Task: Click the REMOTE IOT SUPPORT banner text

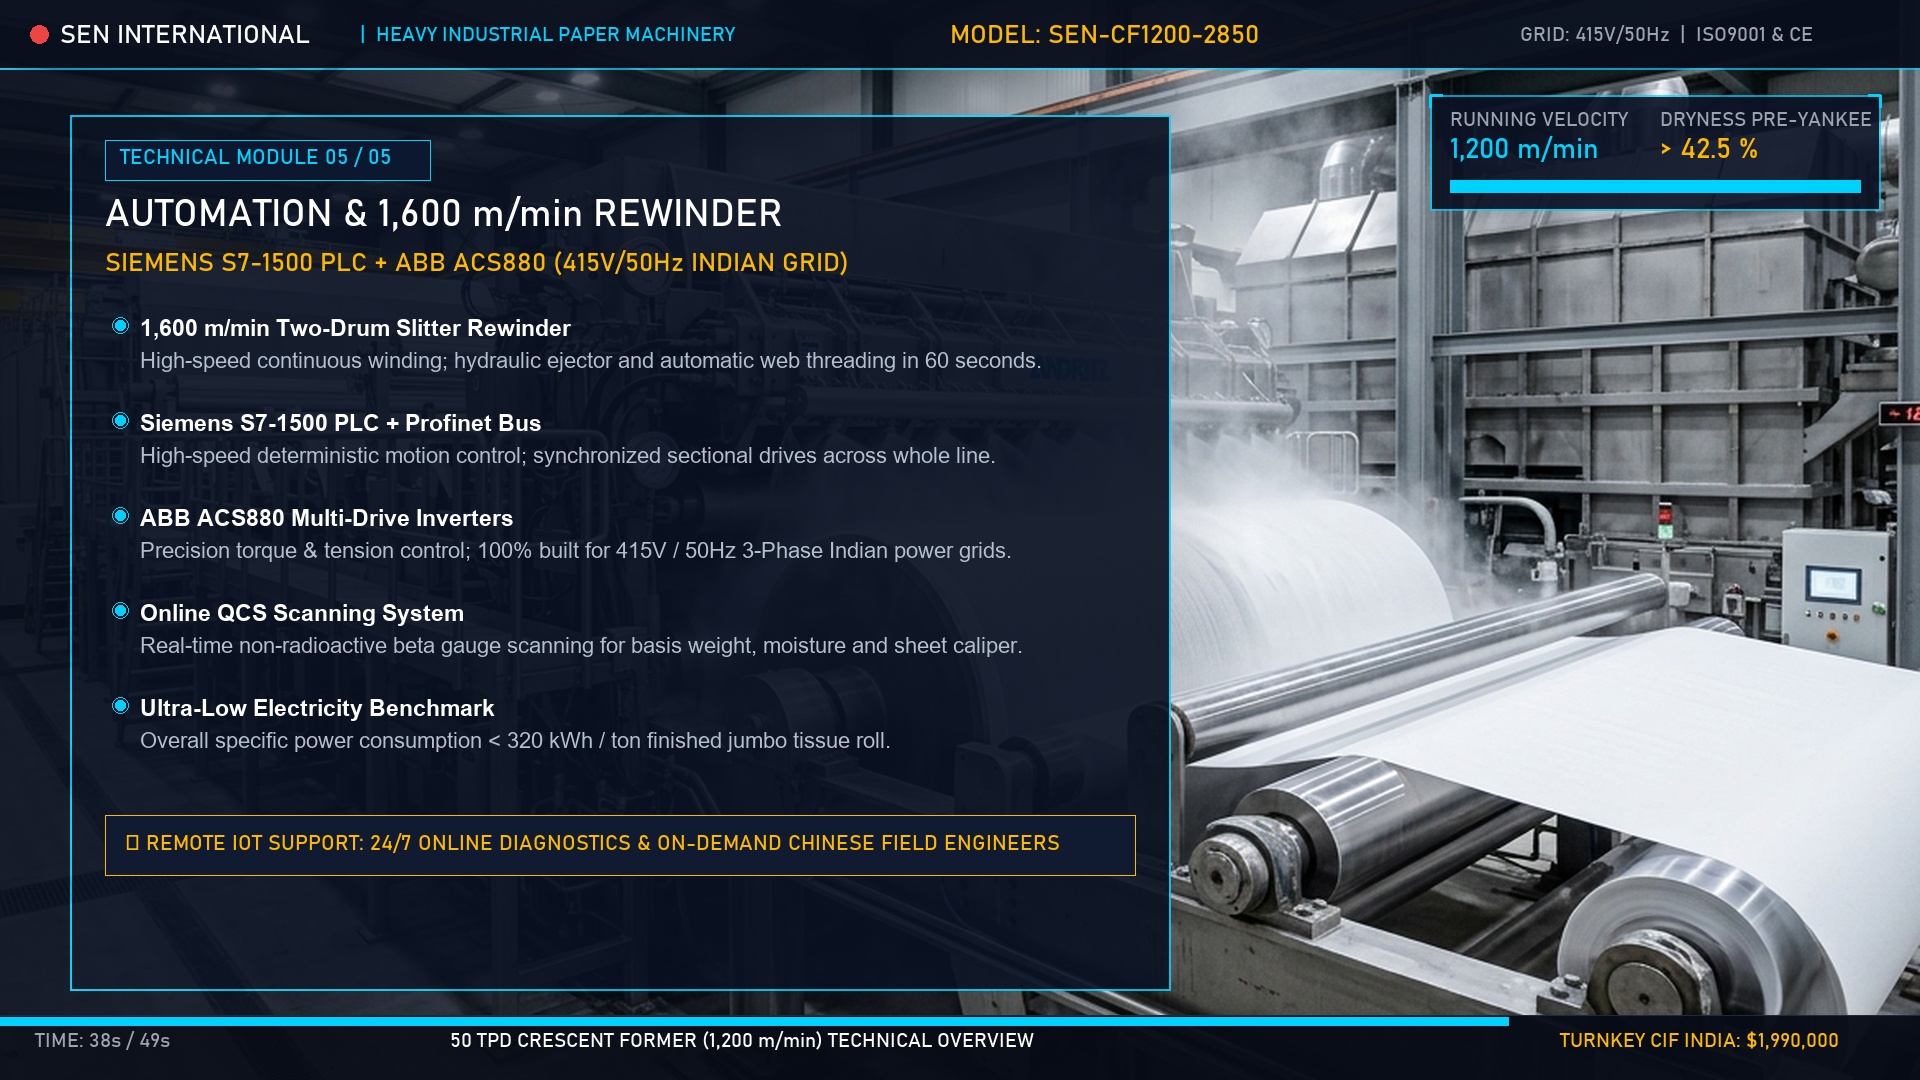Action: (602, 843)
